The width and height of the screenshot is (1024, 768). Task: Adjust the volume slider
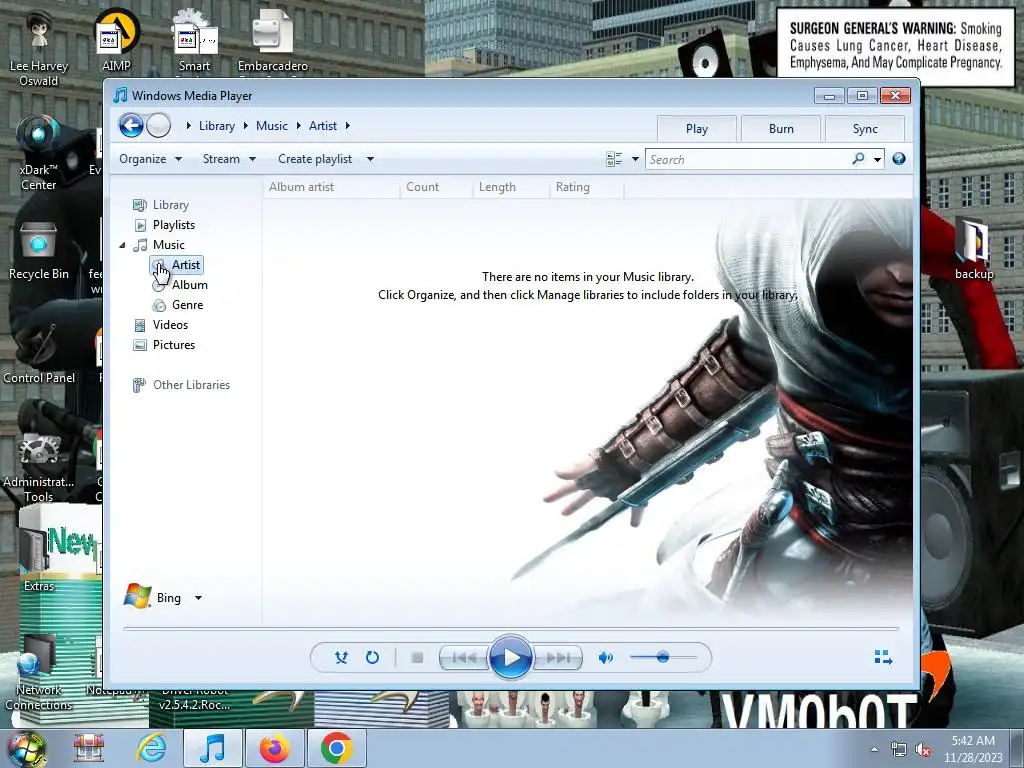coord(662,657)
